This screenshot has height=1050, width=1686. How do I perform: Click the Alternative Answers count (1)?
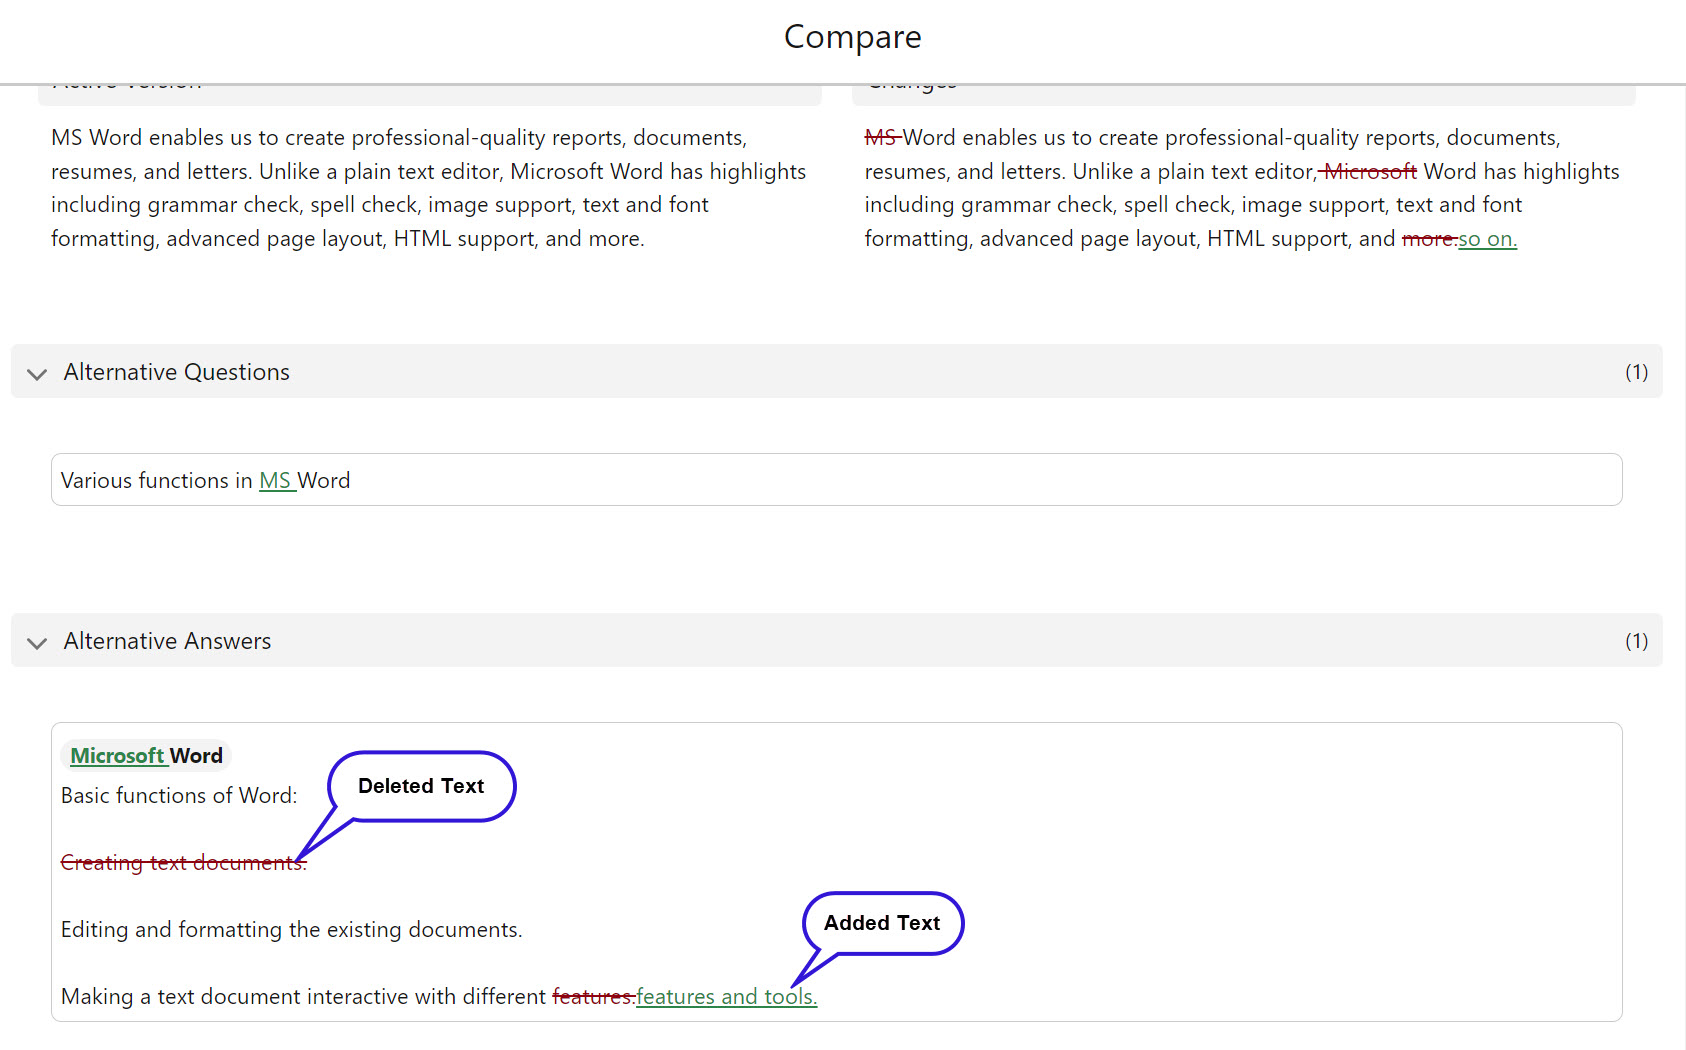1636,641
